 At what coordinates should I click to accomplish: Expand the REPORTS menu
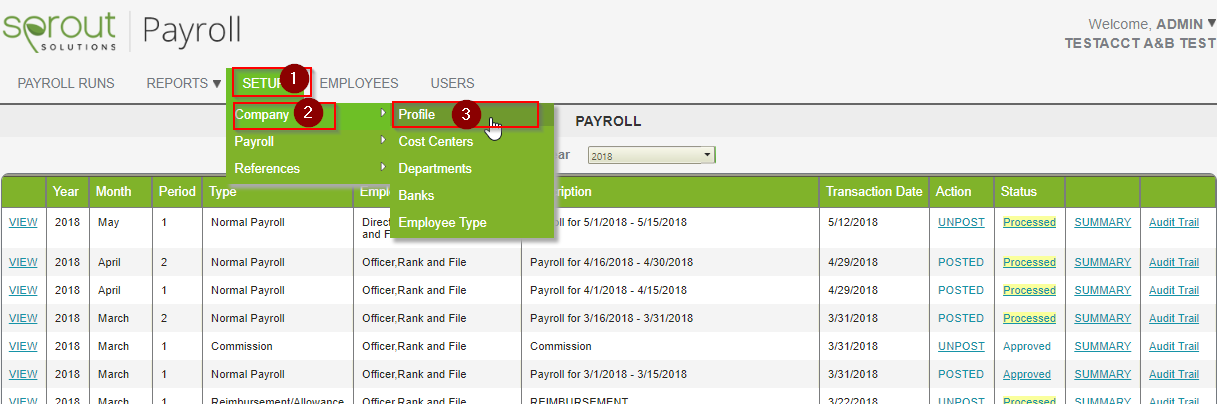184,83
